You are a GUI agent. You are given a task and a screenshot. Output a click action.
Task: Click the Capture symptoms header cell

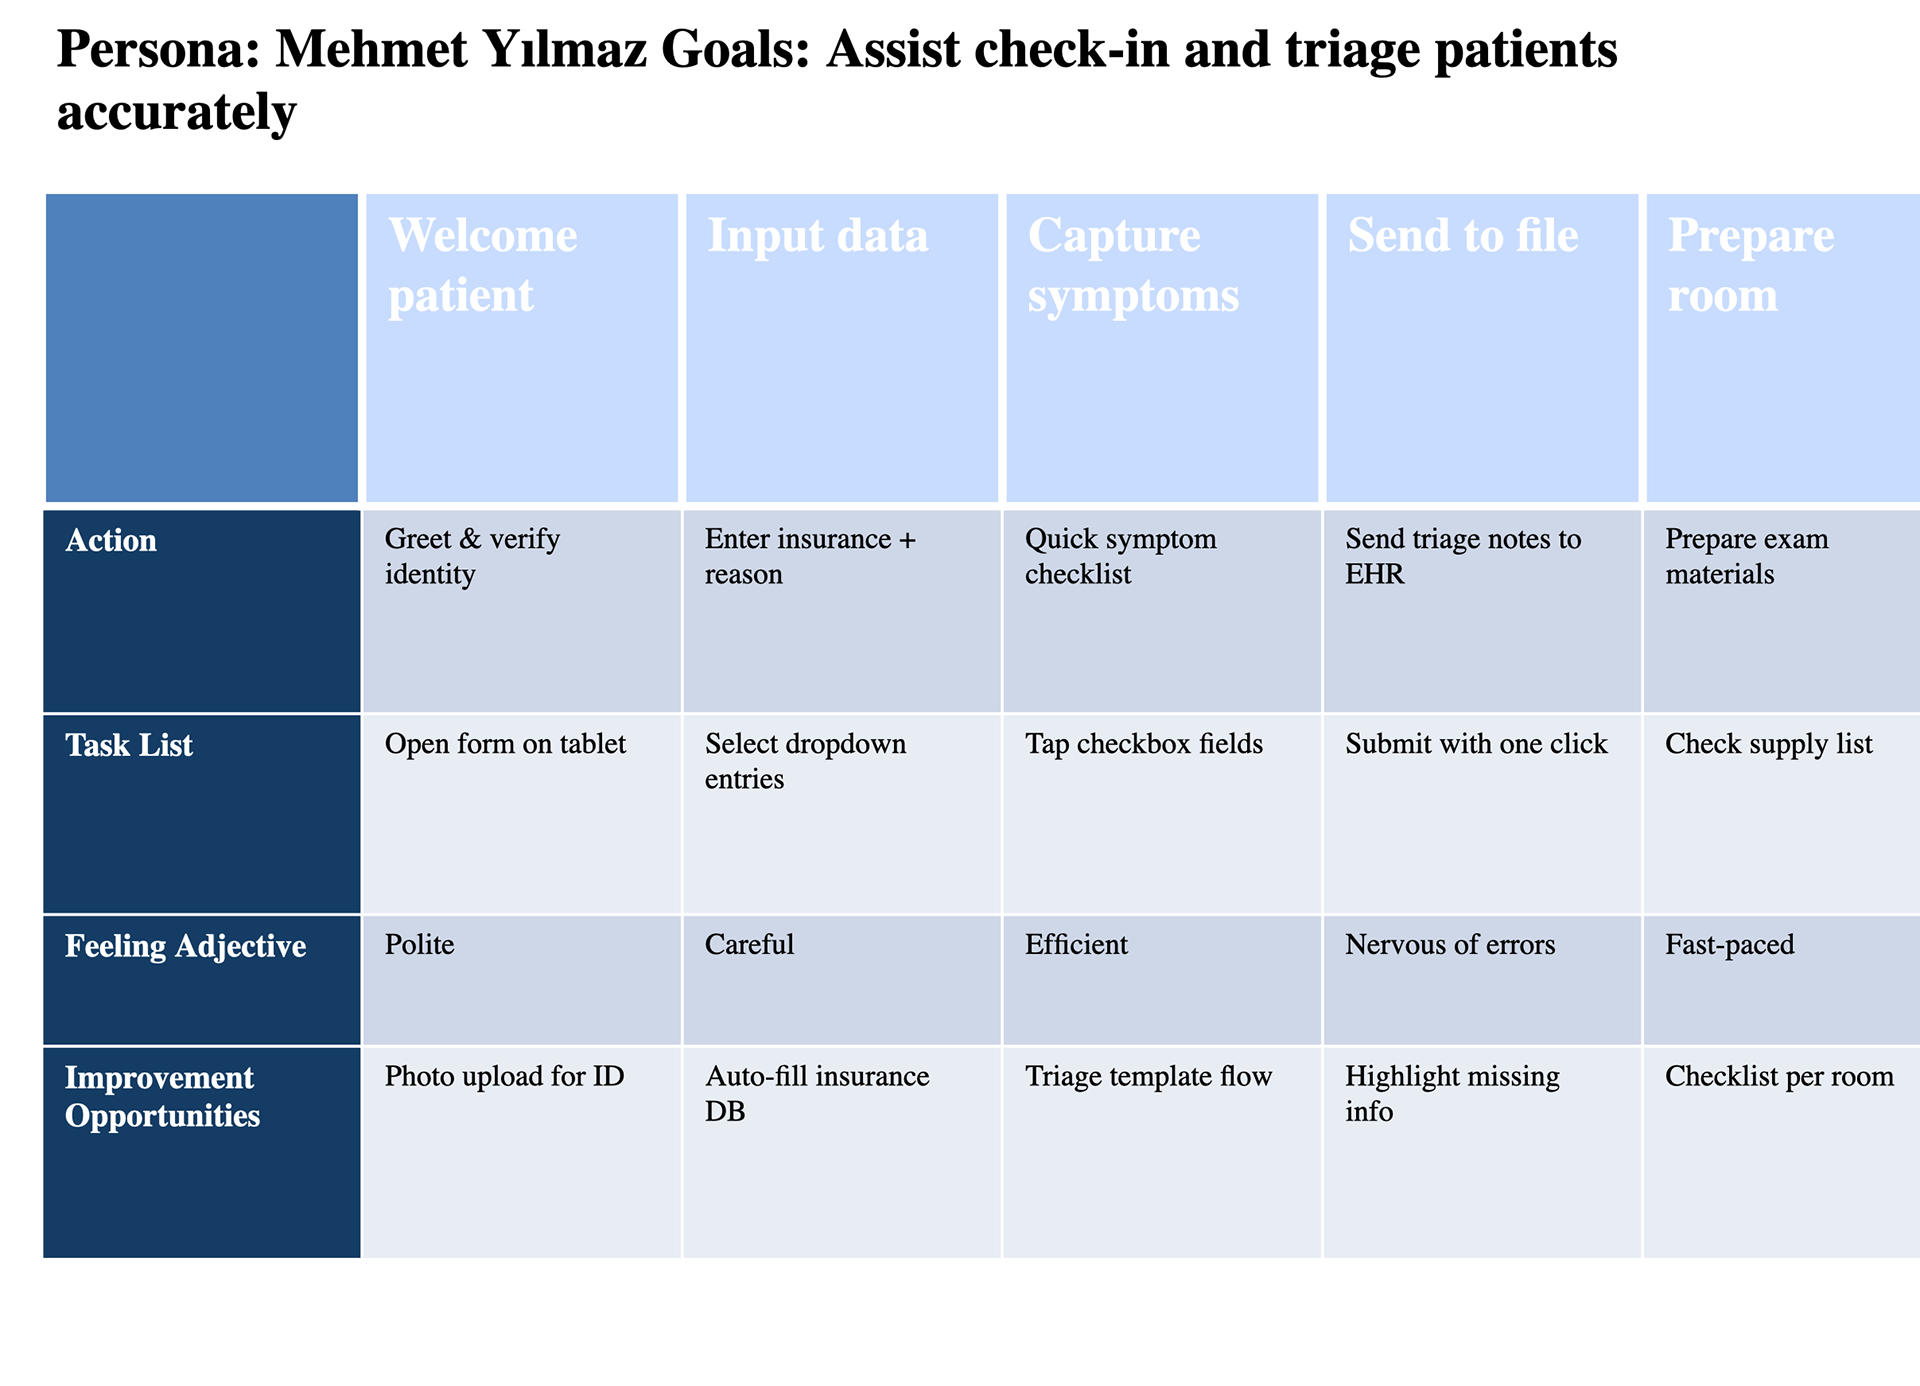pyautogui.click(x=1162, y=348)
